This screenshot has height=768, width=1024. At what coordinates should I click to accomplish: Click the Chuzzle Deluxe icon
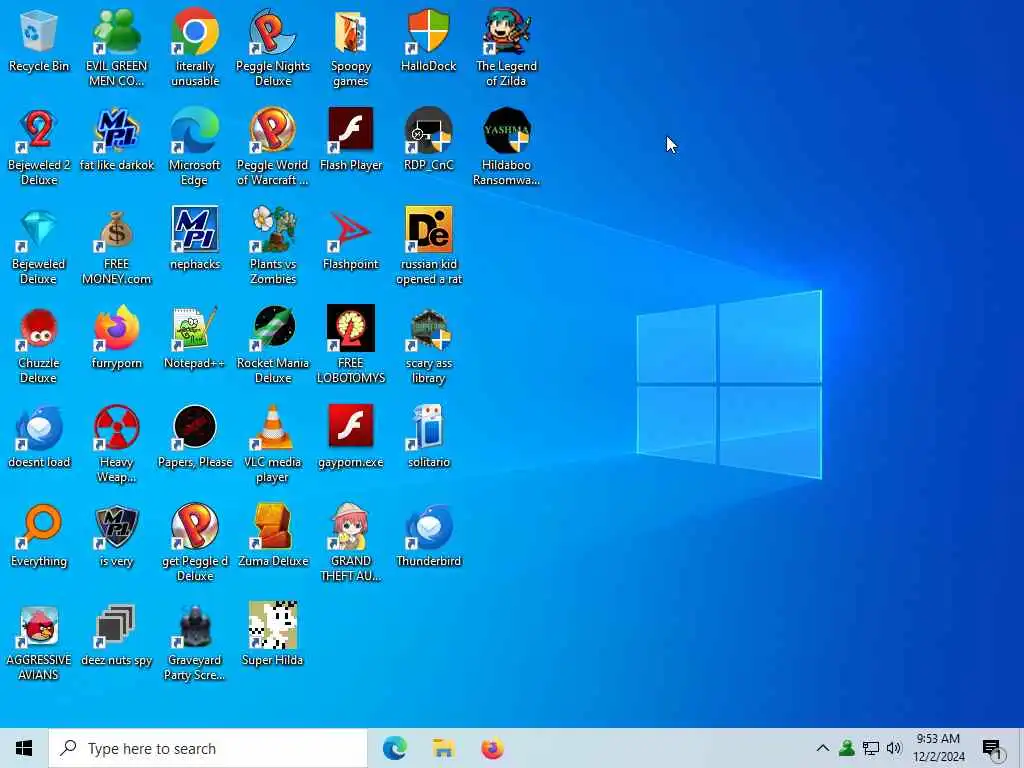point(39,344)
